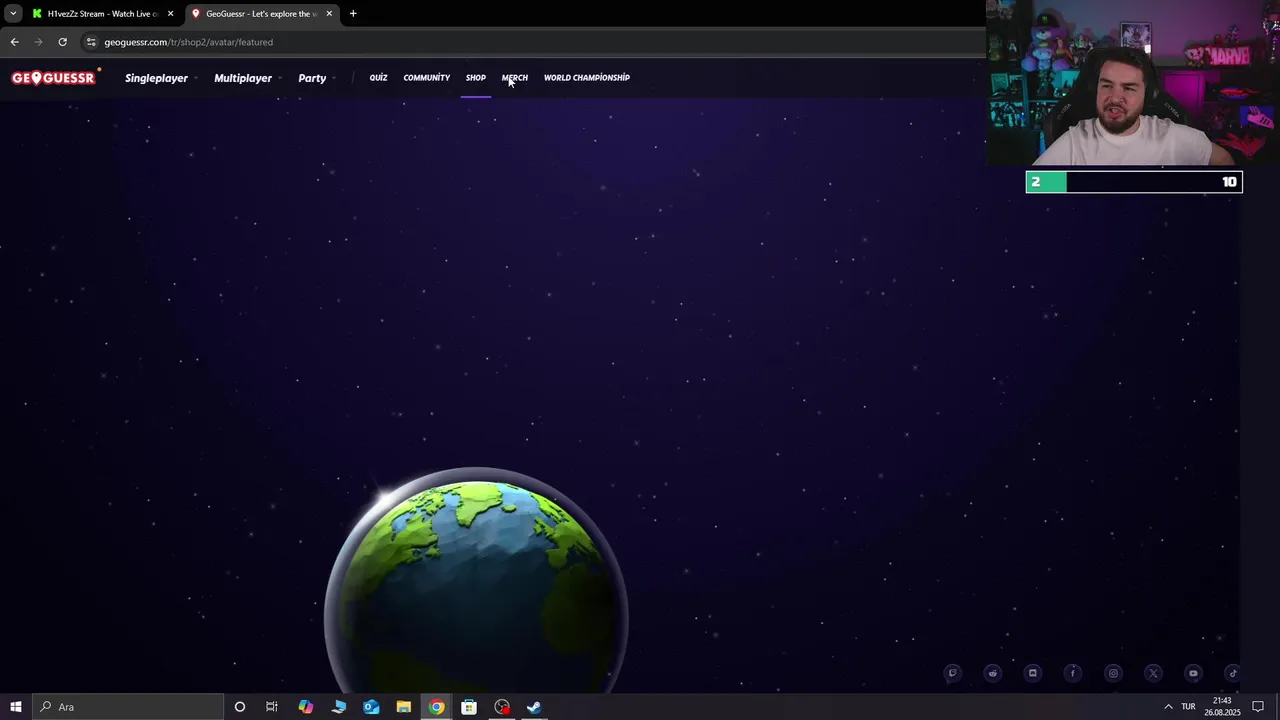The image size is (1280, 720).
Task: Go back with the browser back arrow
Action: [14, 42]
